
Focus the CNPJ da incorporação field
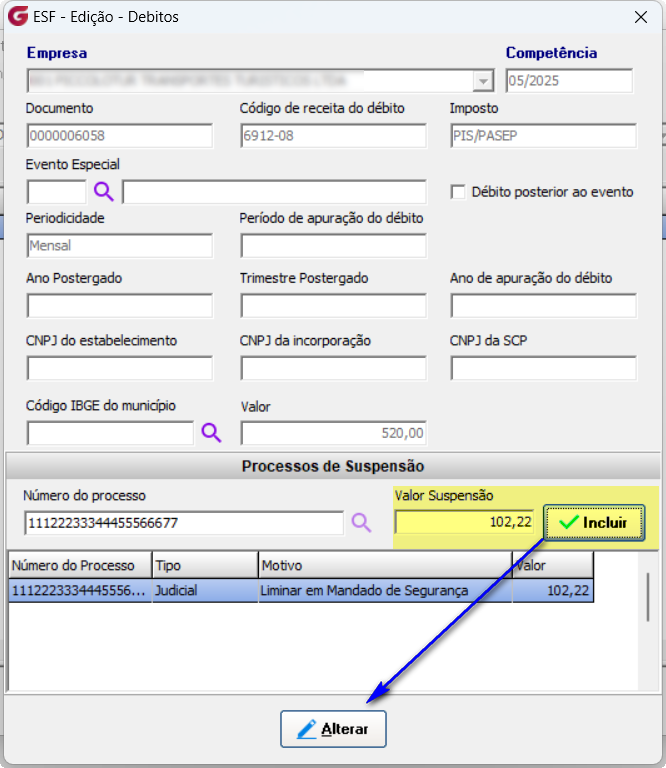click(x=333, y=368)
